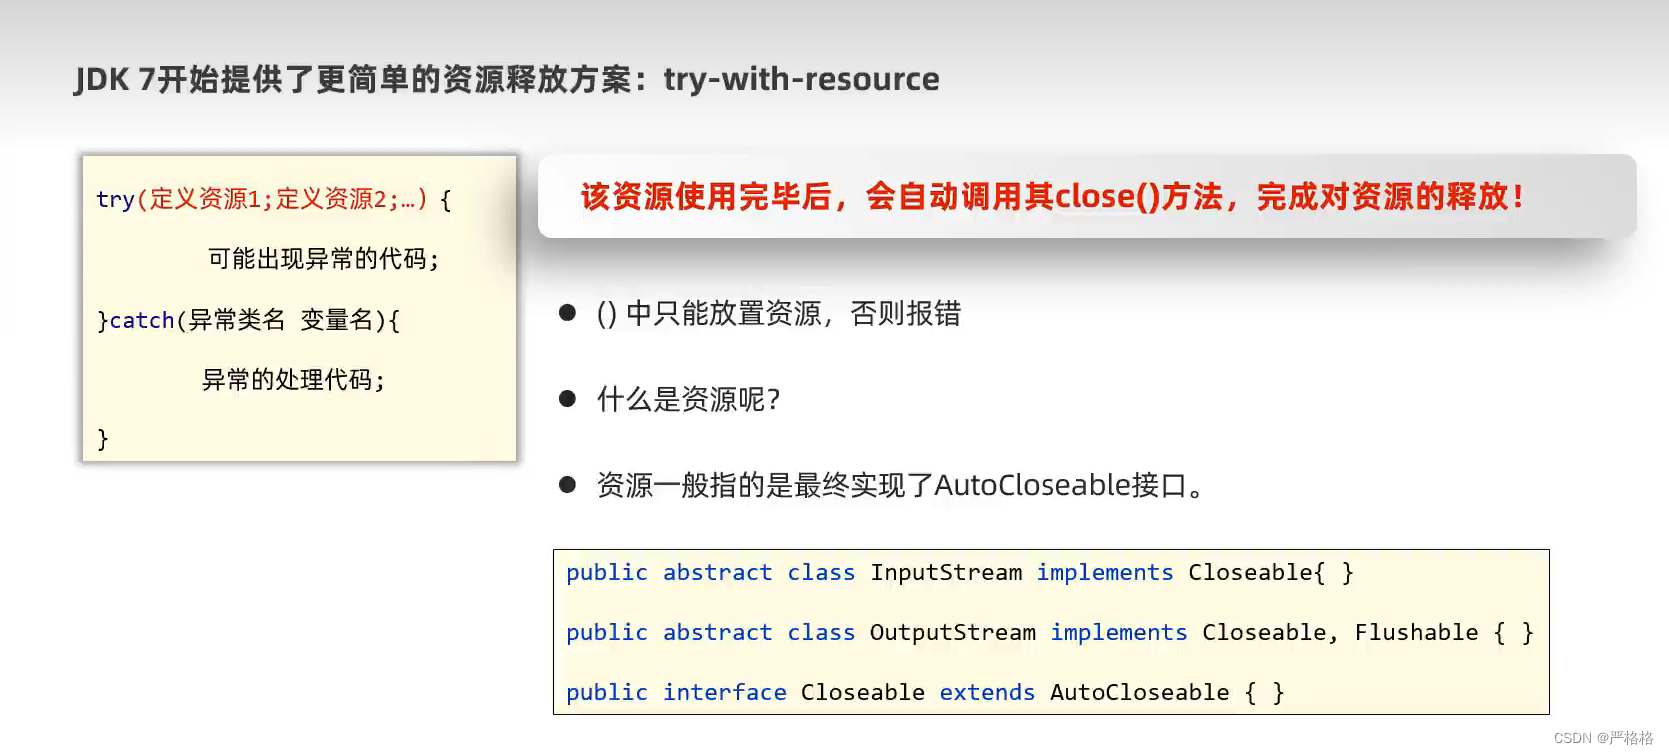Click the closing brace of the try-catch block

pyautogui.click(x=102, y=439)
